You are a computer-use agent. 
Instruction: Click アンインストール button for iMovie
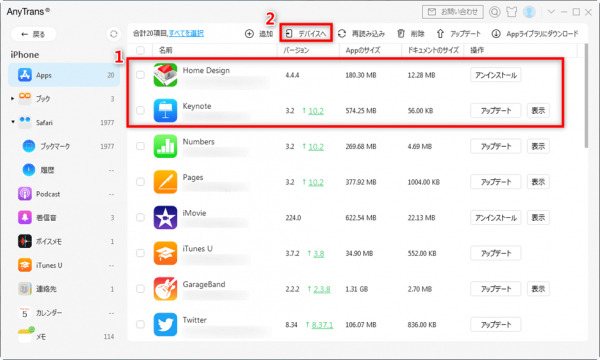[496, 218]
